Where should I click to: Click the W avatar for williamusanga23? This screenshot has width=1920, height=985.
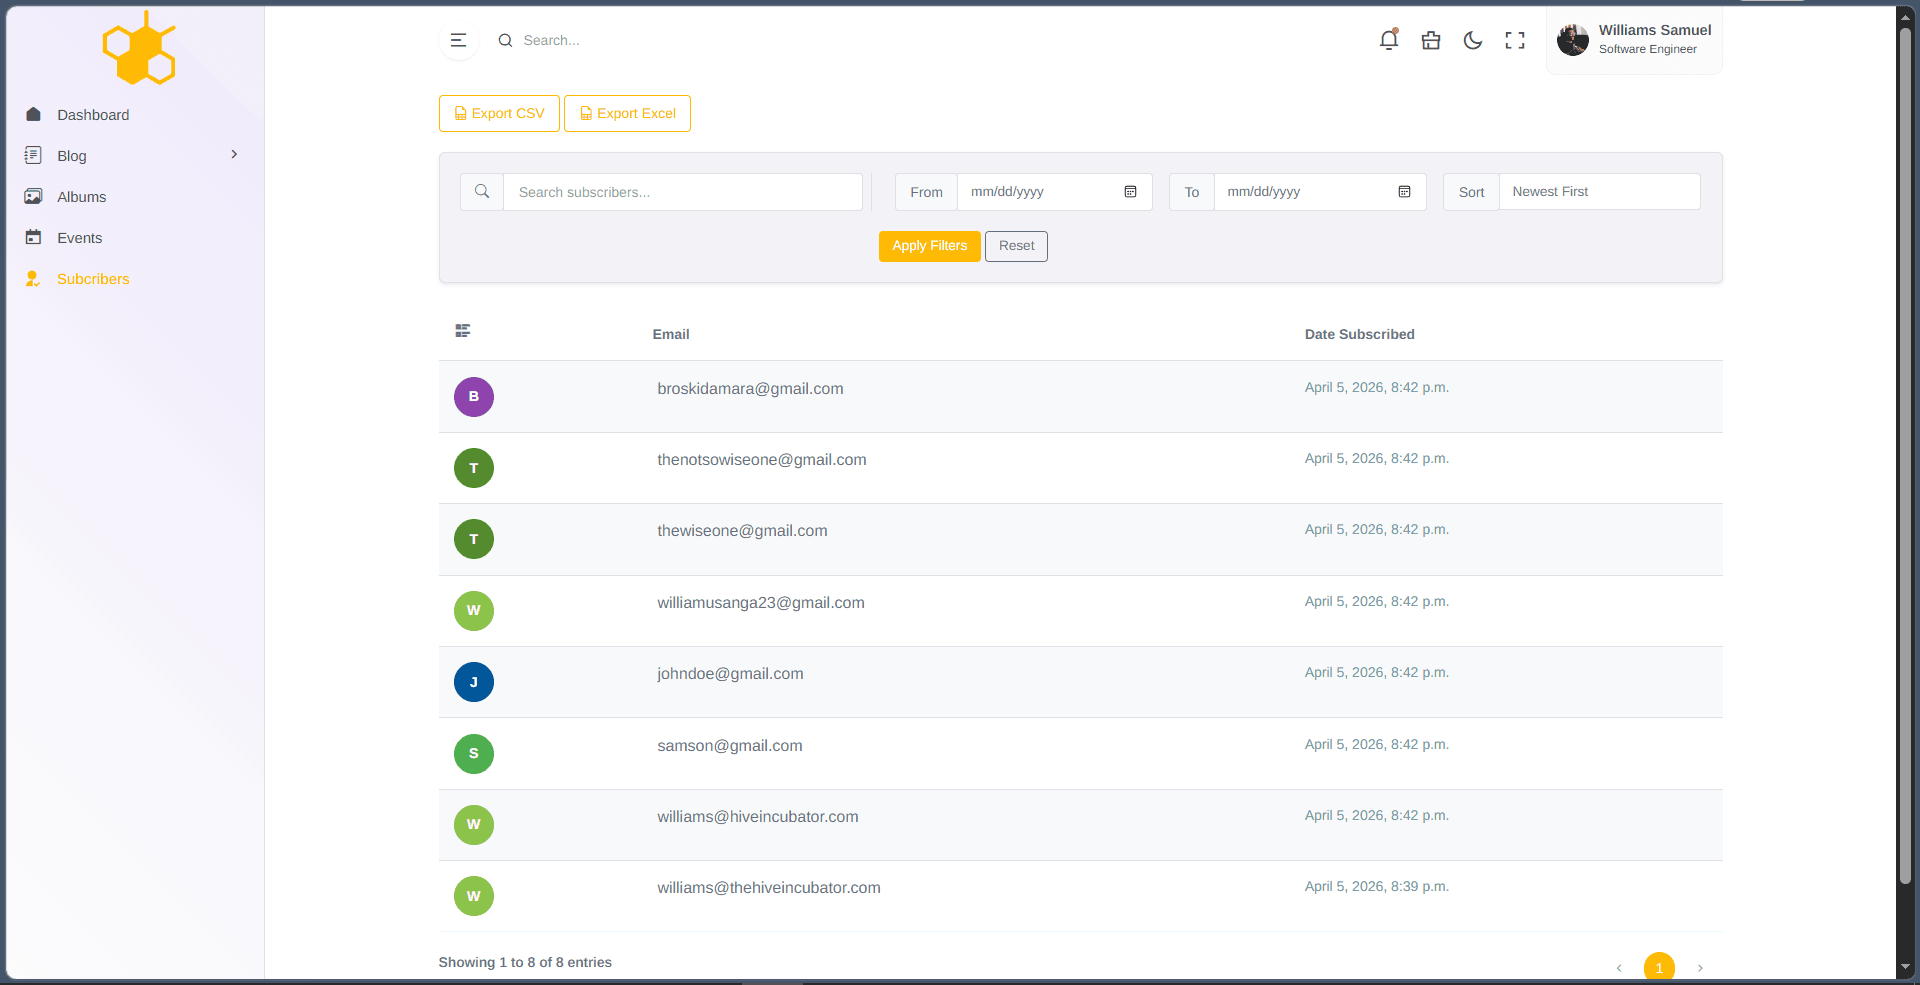coord(474,611)
